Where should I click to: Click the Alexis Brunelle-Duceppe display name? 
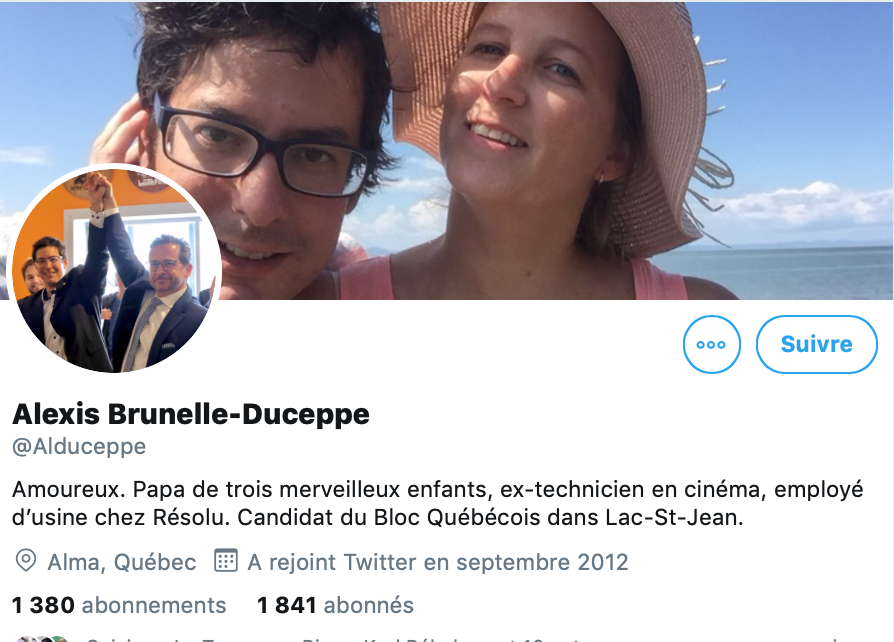(191, 414)
